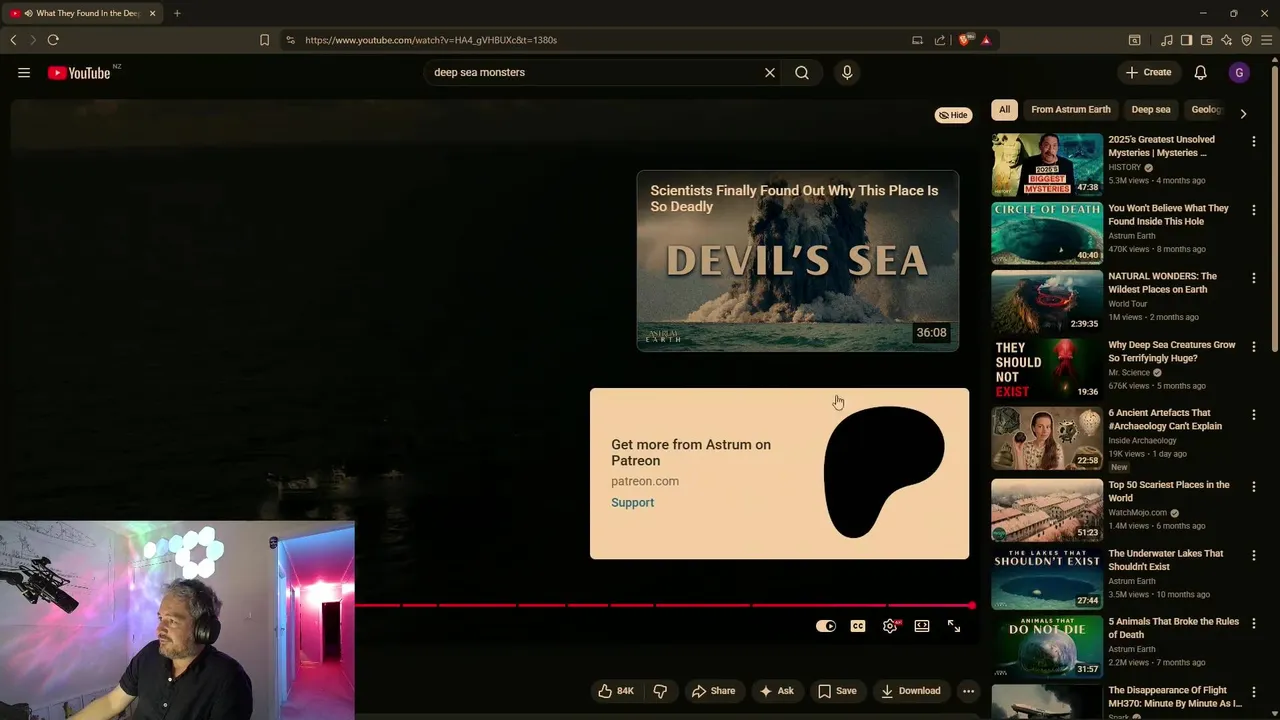
Task: Open Top 50 Scariest Places in the World
Action: pos(1169,491)
